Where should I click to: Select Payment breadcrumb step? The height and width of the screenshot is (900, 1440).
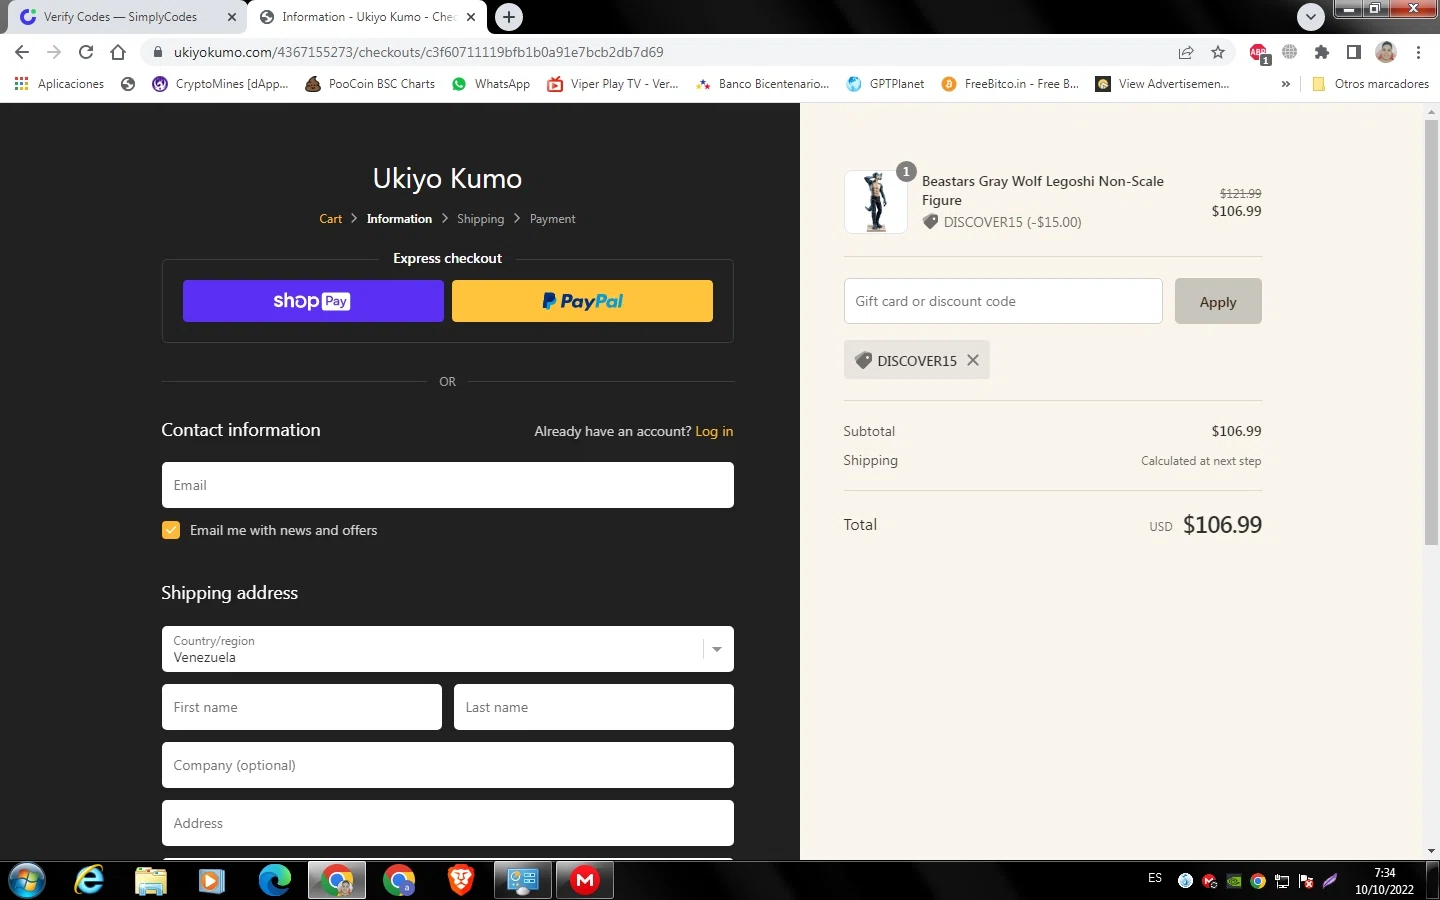point(552,219)
